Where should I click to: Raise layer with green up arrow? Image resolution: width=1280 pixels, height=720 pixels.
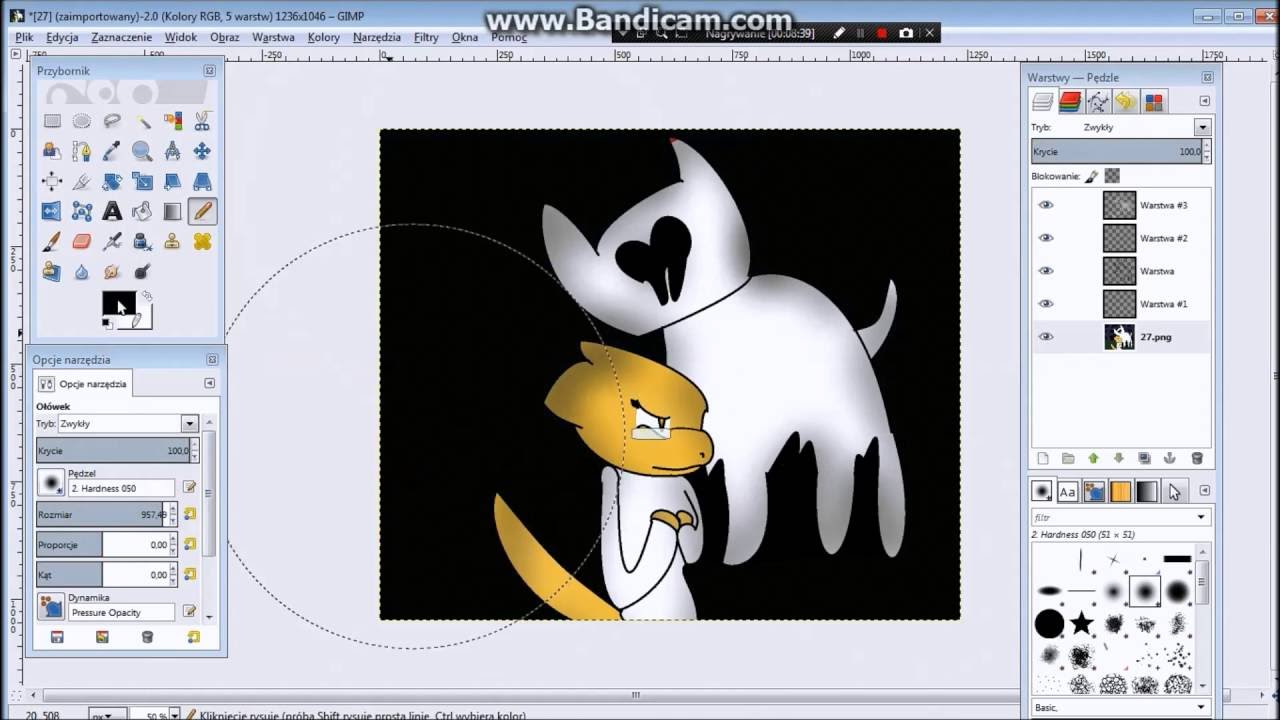1093,458
